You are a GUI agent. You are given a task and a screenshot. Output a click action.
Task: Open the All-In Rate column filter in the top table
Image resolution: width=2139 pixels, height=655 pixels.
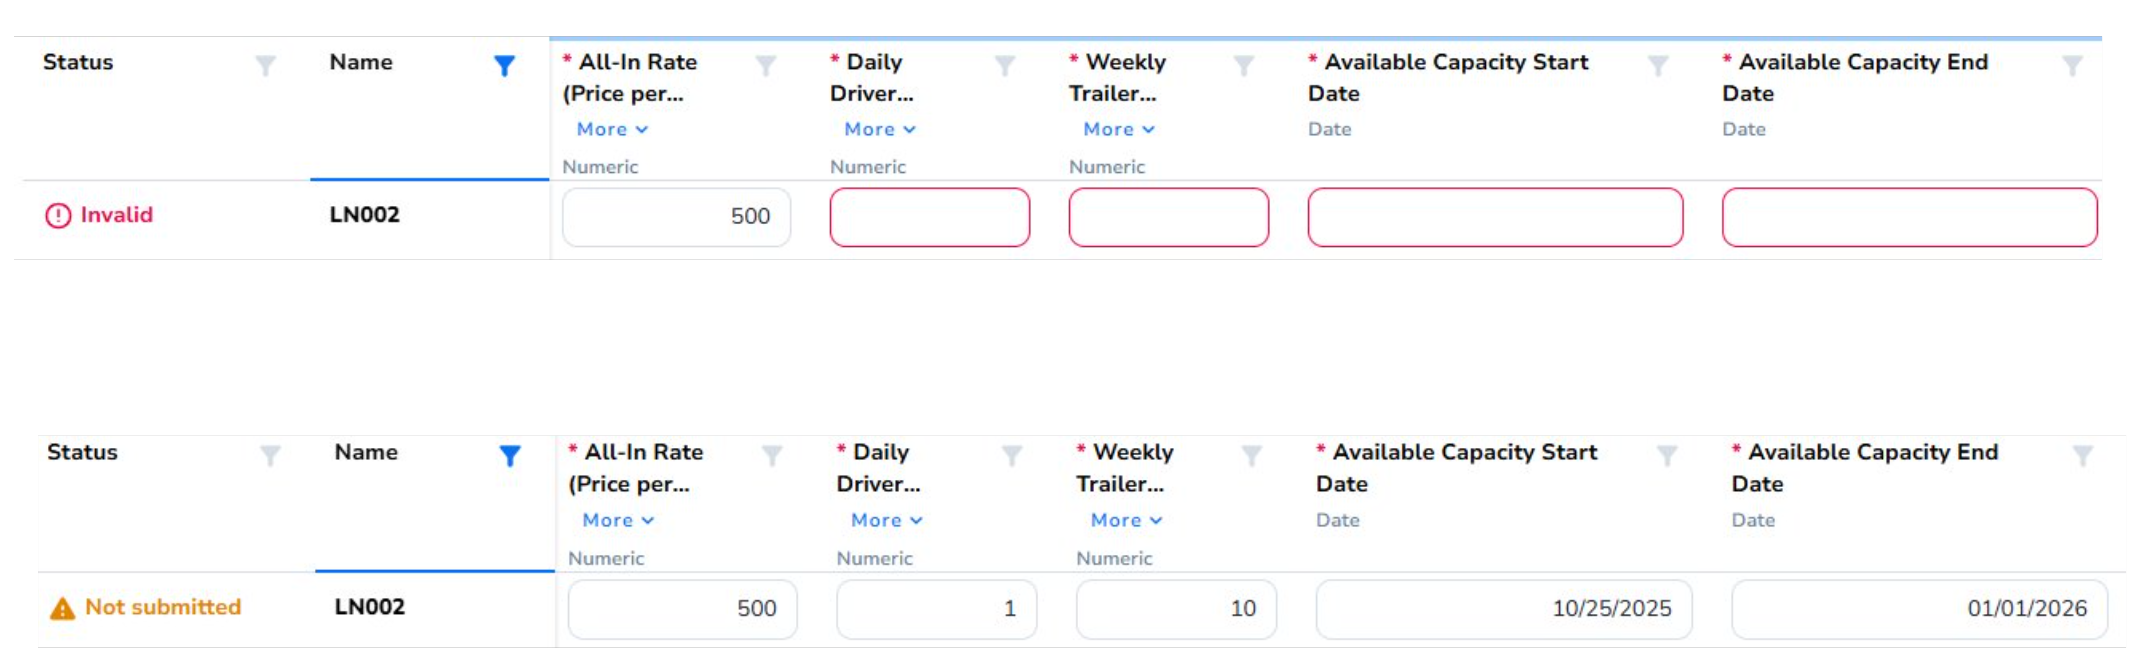(x=766, y=66)
